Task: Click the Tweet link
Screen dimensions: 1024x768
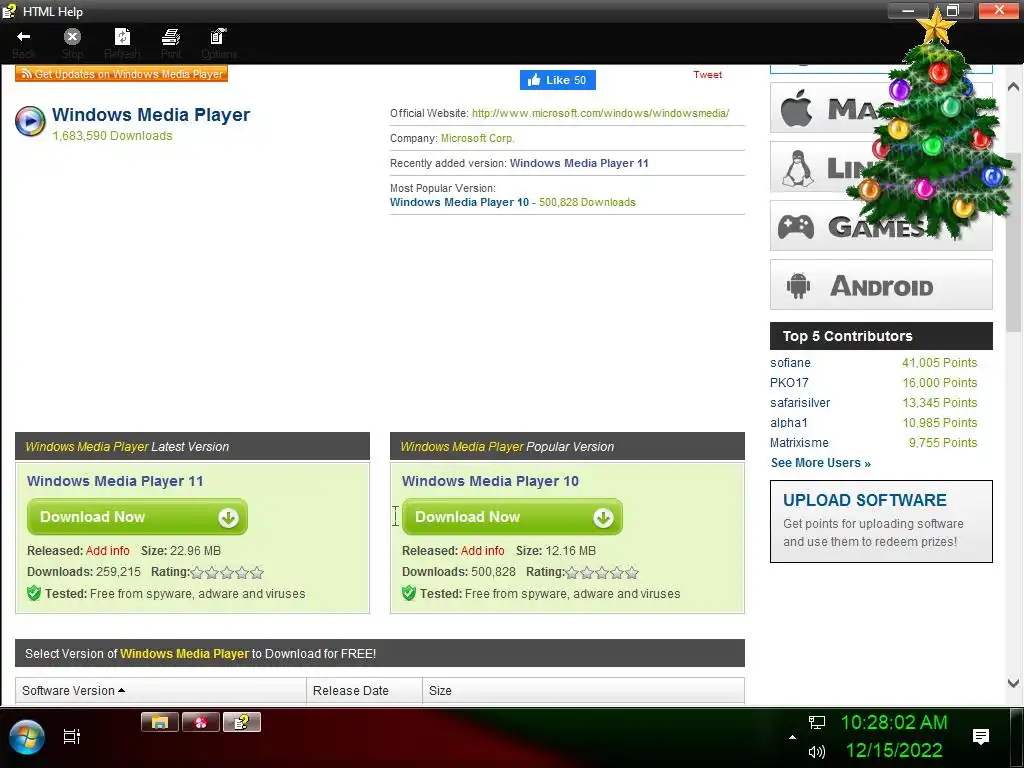Action: [x=707, y=74]
